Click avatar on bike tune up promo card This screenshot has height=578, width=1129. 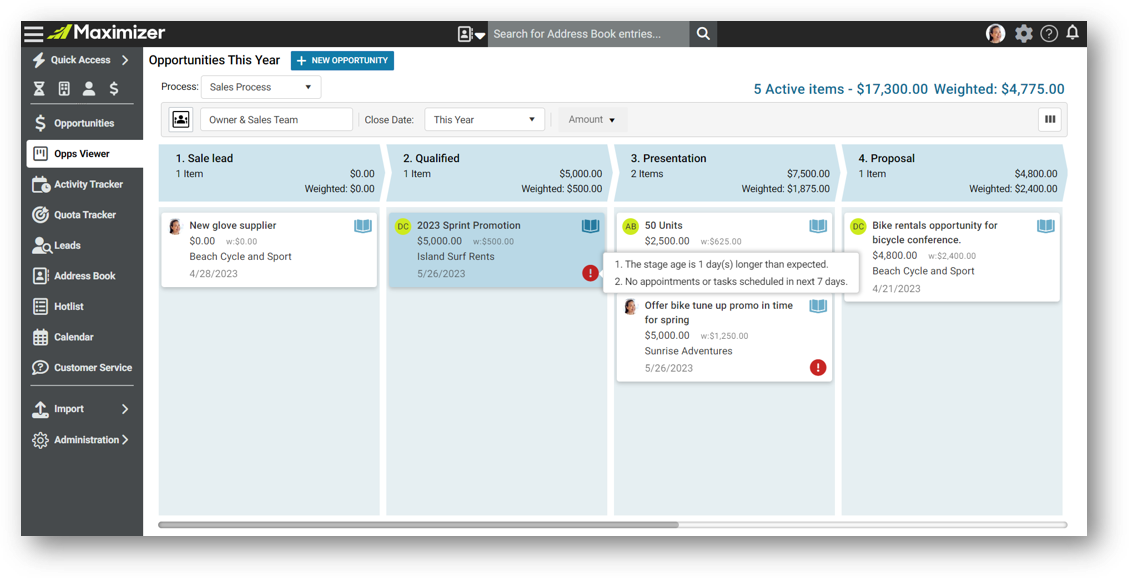click(x=631, y=306)
